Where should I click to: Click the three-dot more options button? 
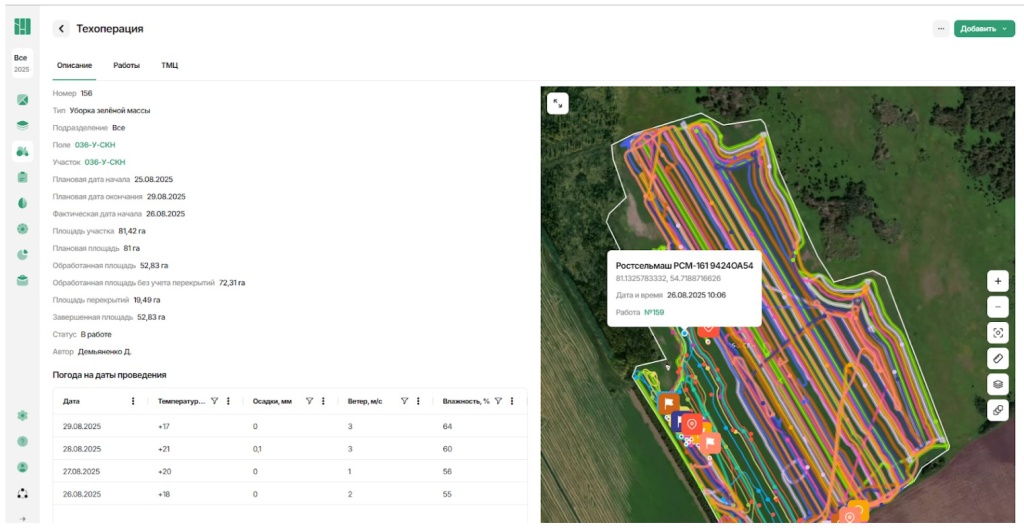coord(940,29)
